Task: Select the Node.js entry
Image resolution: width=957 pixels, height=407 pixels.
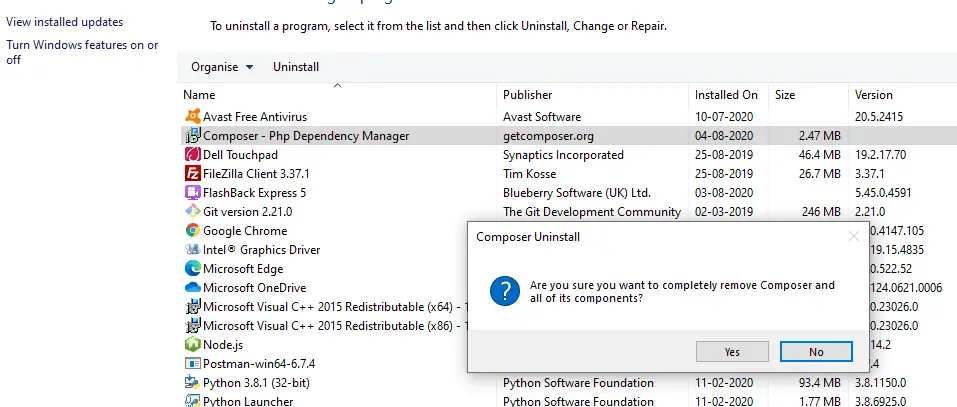Action: click(x=223, y=345)
